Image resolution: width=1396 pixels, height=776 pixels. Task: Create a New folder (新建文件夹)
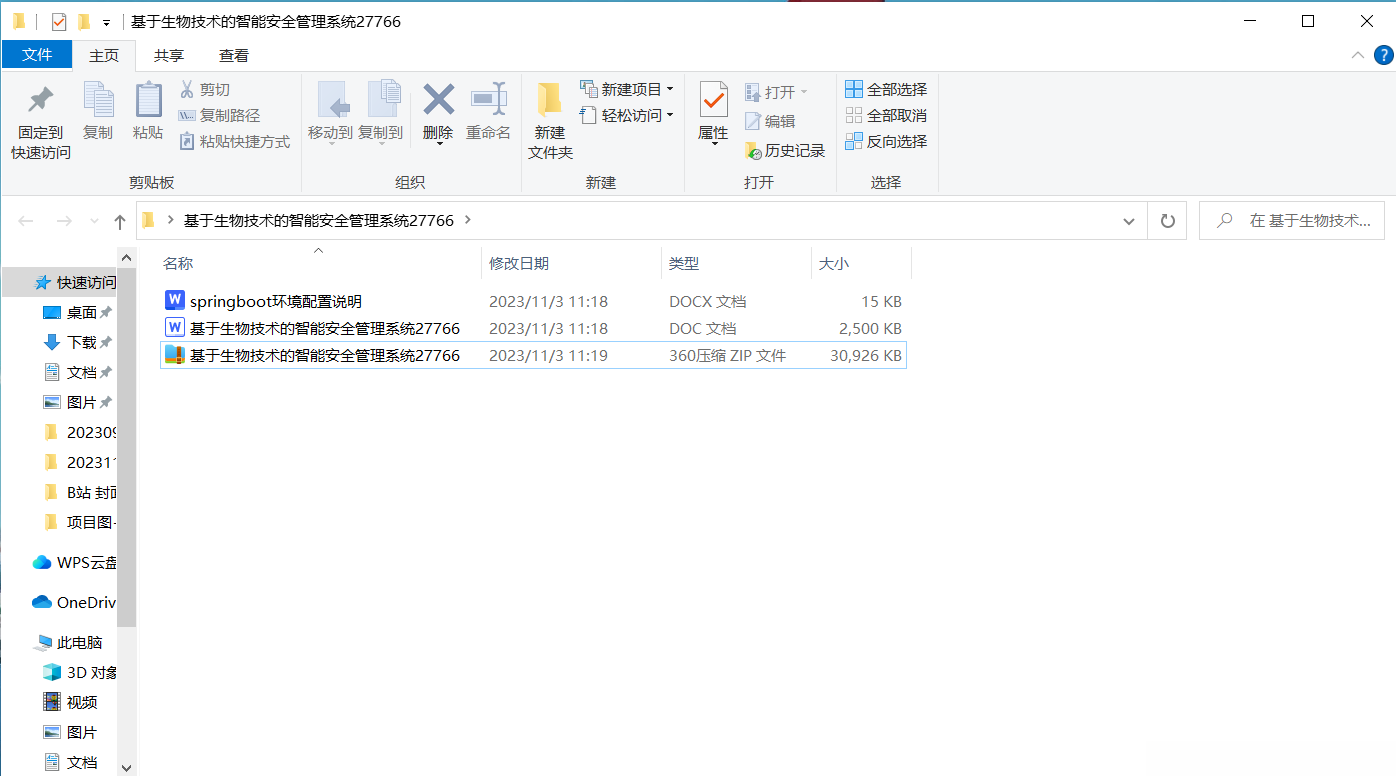550,121
